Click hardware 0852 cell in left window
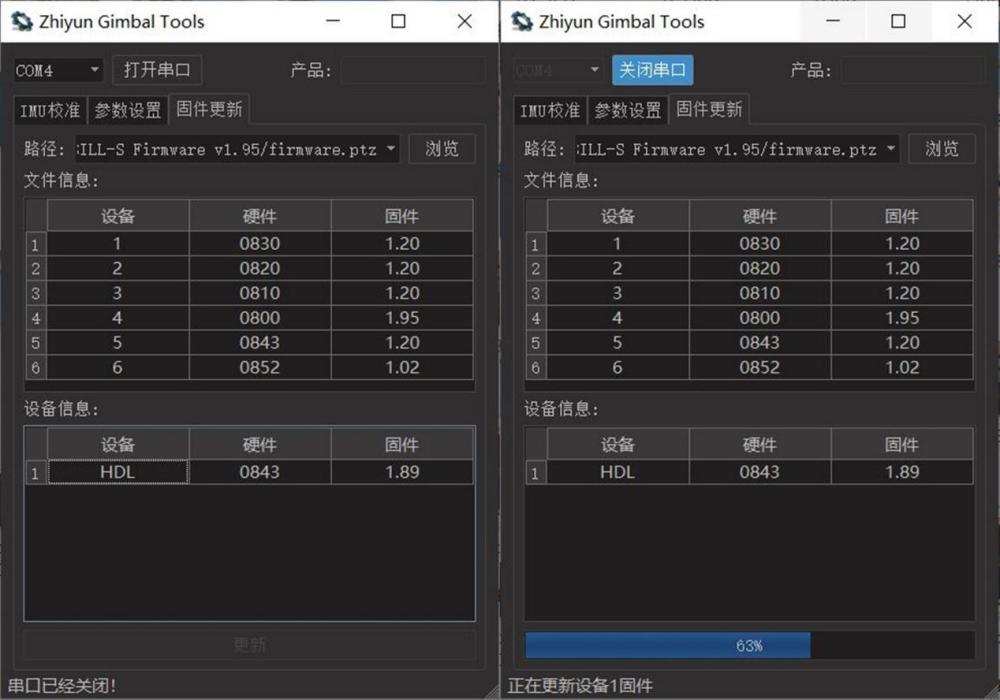This screenshot has width=1000, height=700. coord(260,368)
